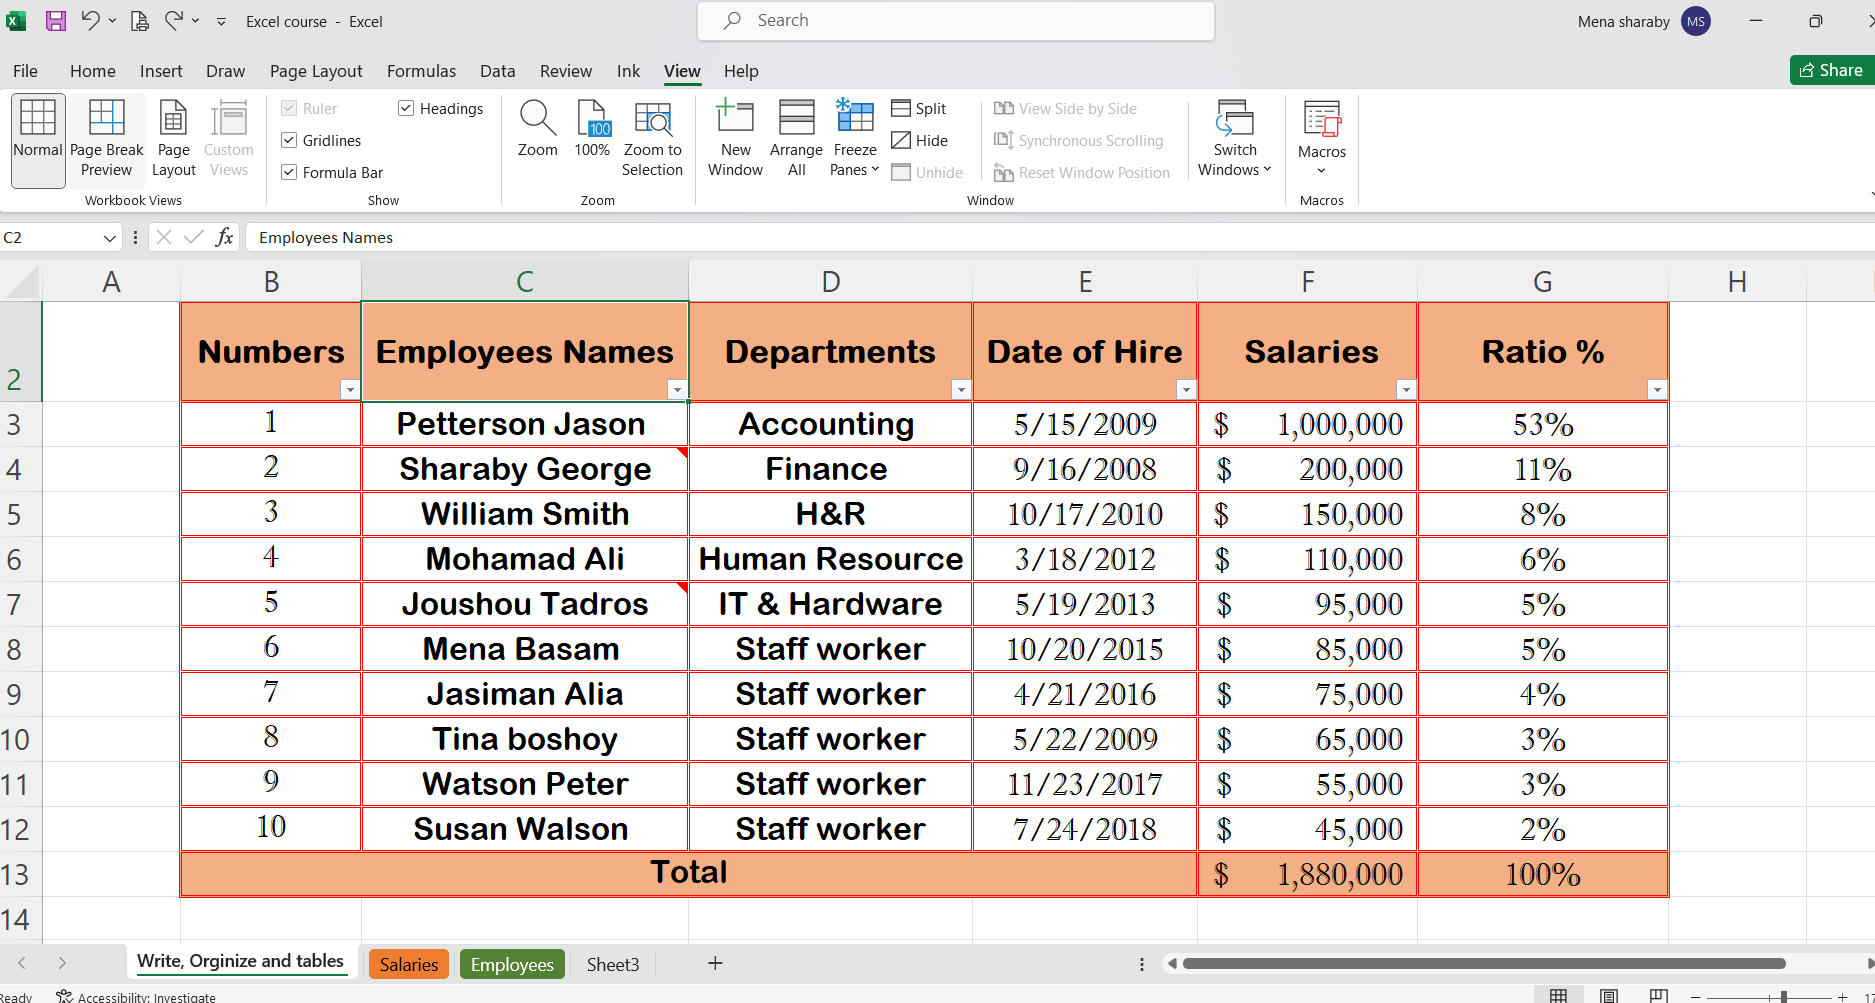Viewport: 1875px width, 1003px height.
Task: Open the Name Box dropdown
Action: point(109,238)
